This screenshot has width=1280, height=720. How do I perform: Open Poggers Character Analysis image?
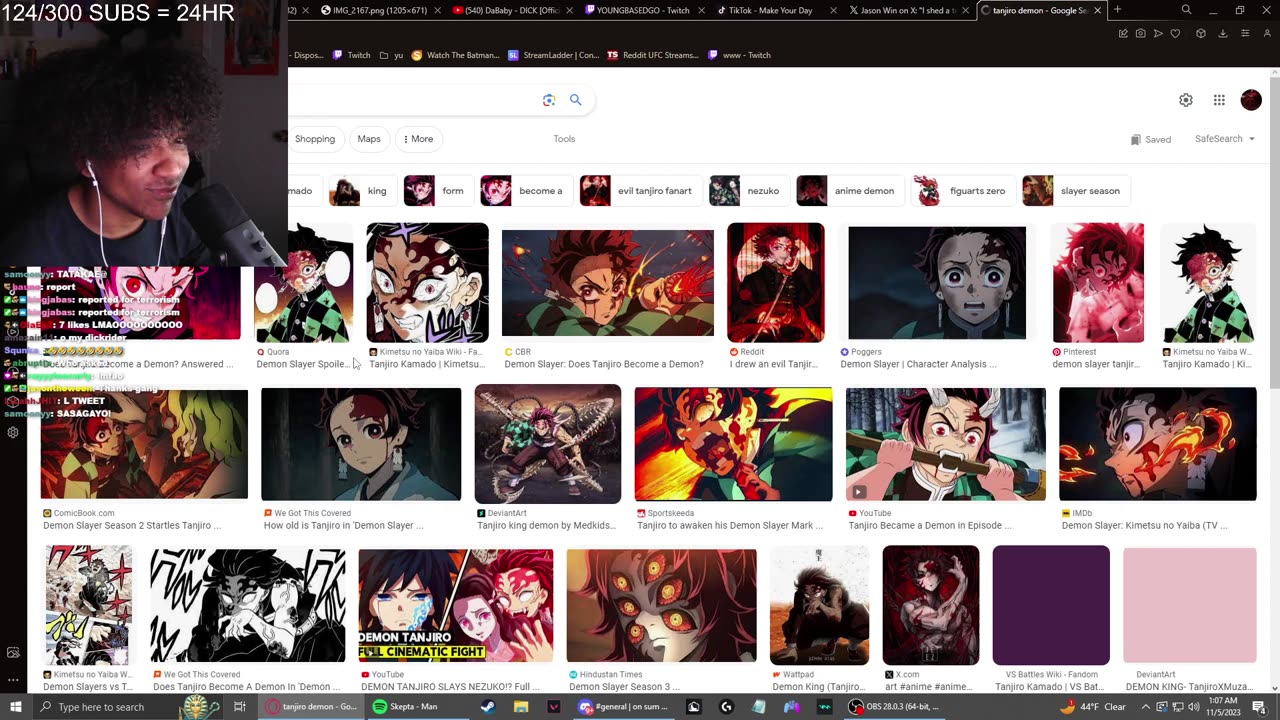point(937,283)
